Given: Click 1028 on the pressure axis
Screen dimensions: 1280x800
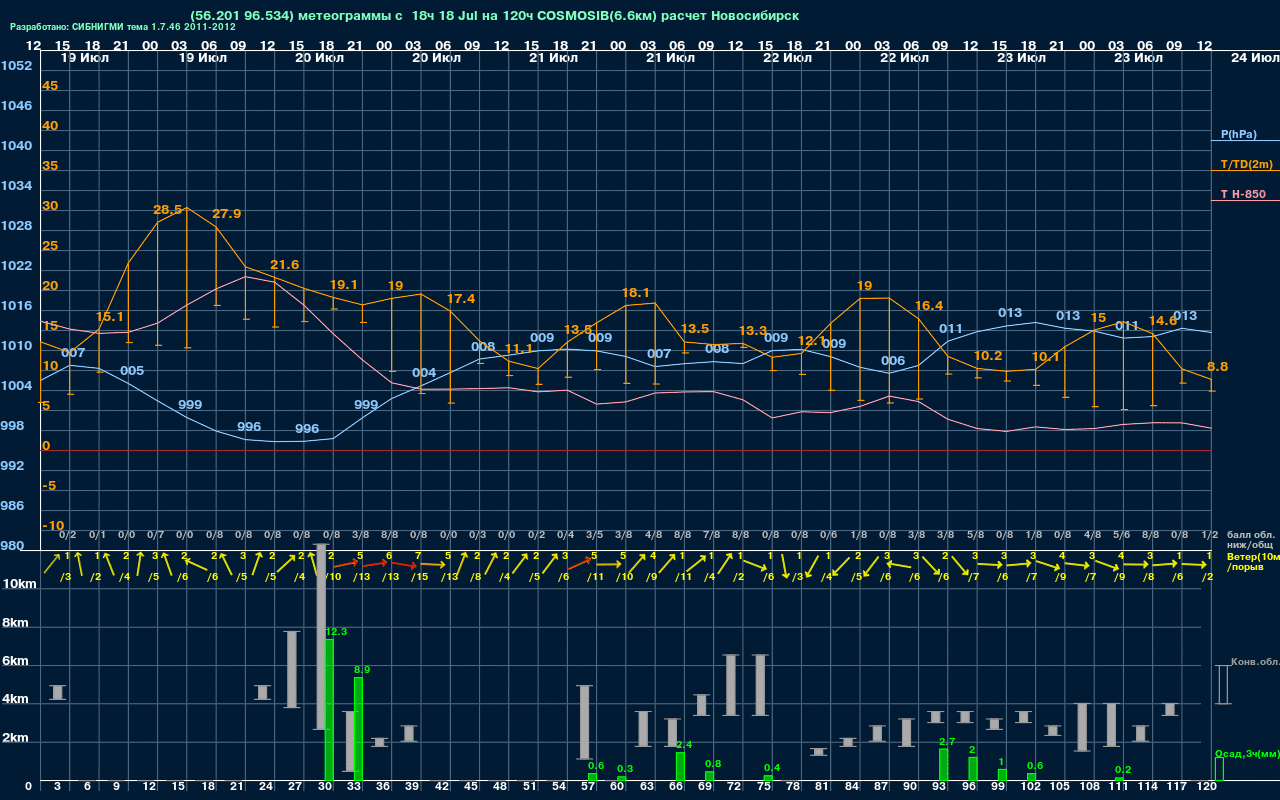Looking at the screenshot, I should [x=16, y=226].
